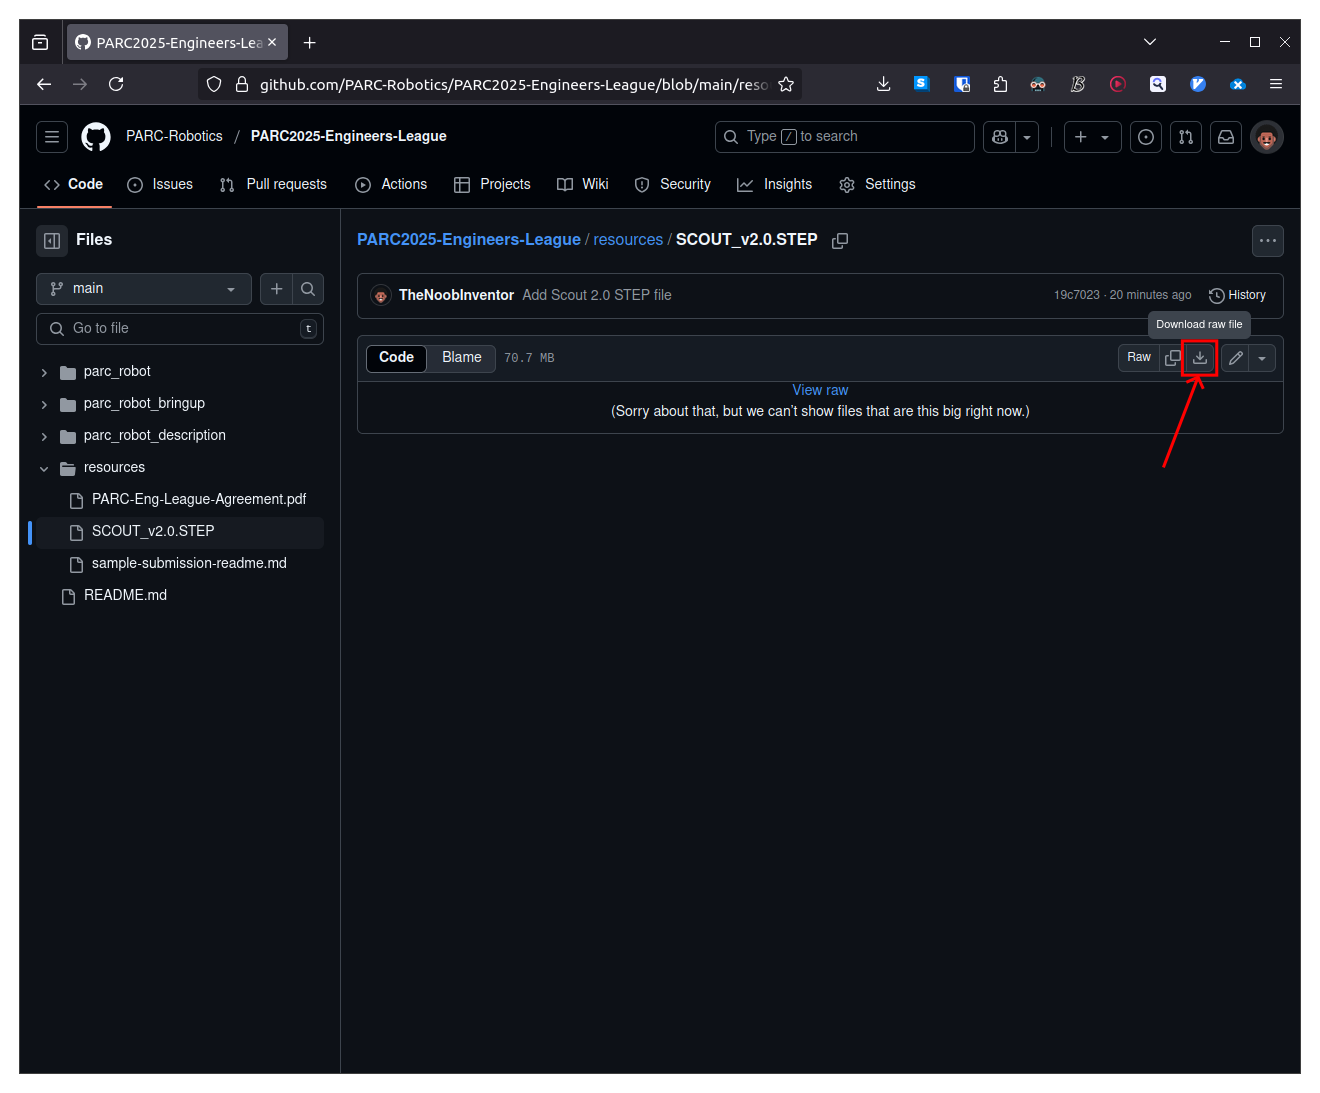Open the user avatar menu
Image resolution: width=1320 pixels, height=1093 pixels.
(1267, 137)
